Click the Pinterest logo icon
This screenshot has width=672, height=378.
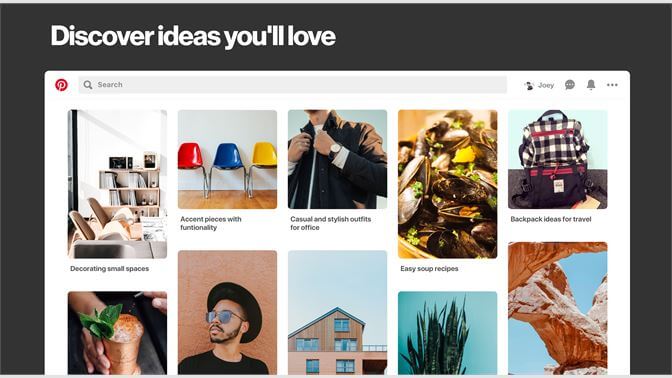[x=61, y=85]
